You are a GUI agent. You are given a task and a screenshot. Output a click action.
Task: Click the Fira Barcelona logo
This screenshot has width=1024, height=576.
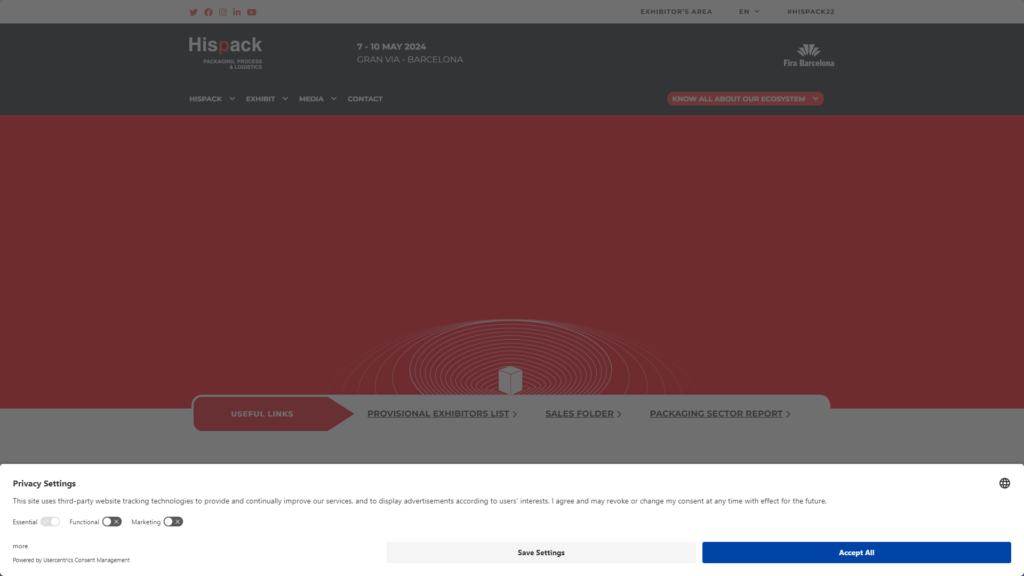(808, 56)
